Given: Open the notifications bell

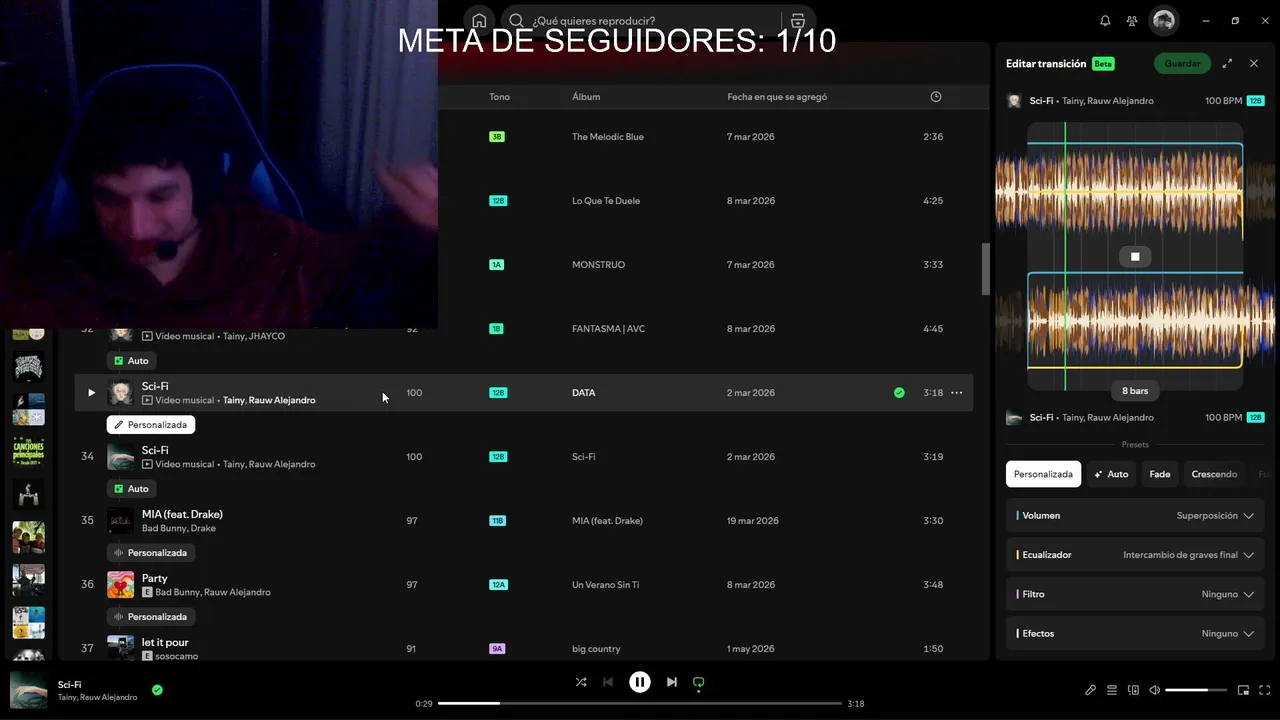Looking at the screenshot, I should (x=1105, y=21).
